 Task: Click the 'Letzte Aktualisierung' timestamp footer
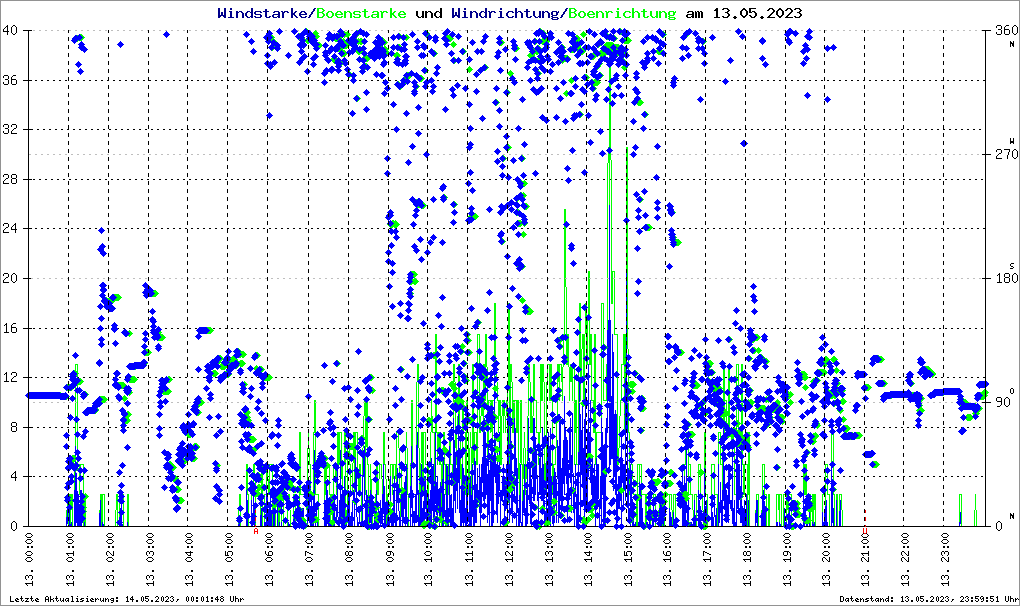point(127,599)
